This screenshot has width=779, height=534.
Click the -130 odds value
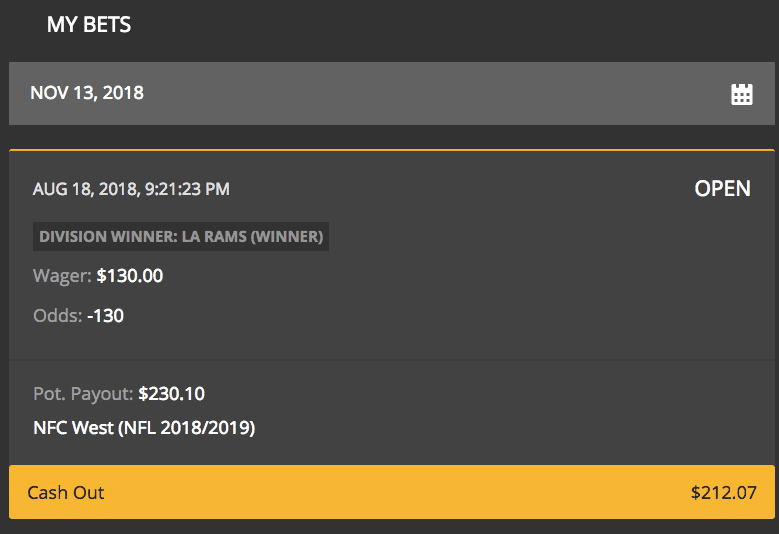106,316
